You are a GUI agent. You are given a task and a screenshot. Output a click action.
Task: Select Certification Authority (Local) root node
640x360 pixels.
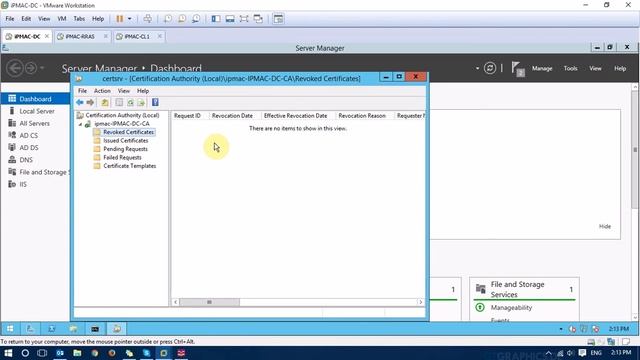tap(122, 116)
